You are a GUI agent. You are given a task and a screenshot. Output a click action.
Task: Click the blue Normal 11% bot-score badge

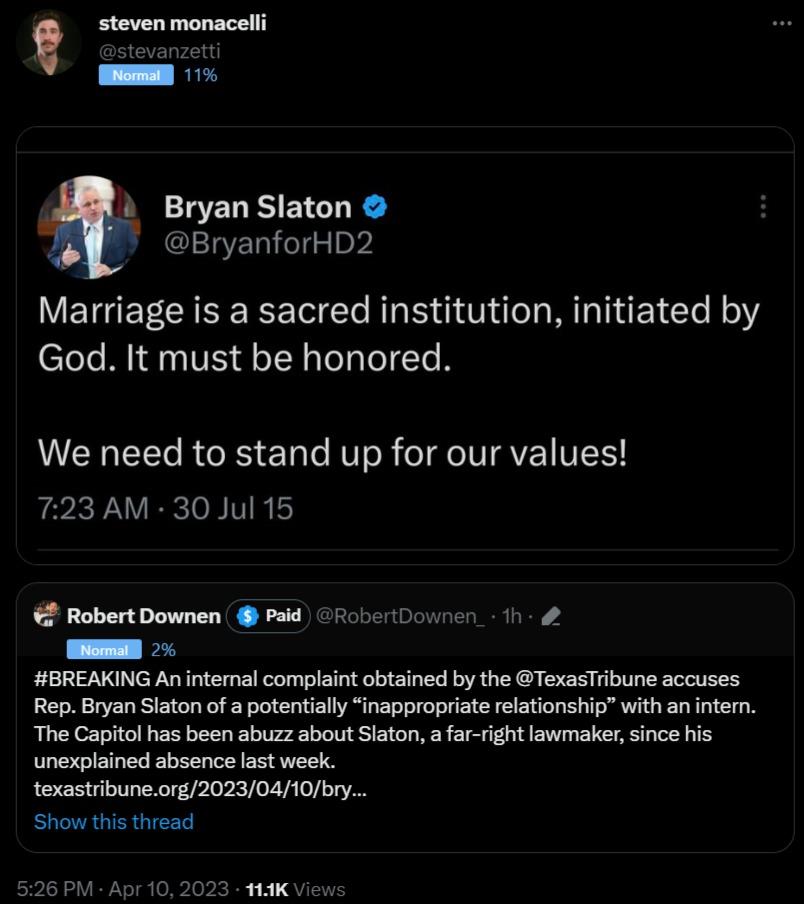point(137,74)
